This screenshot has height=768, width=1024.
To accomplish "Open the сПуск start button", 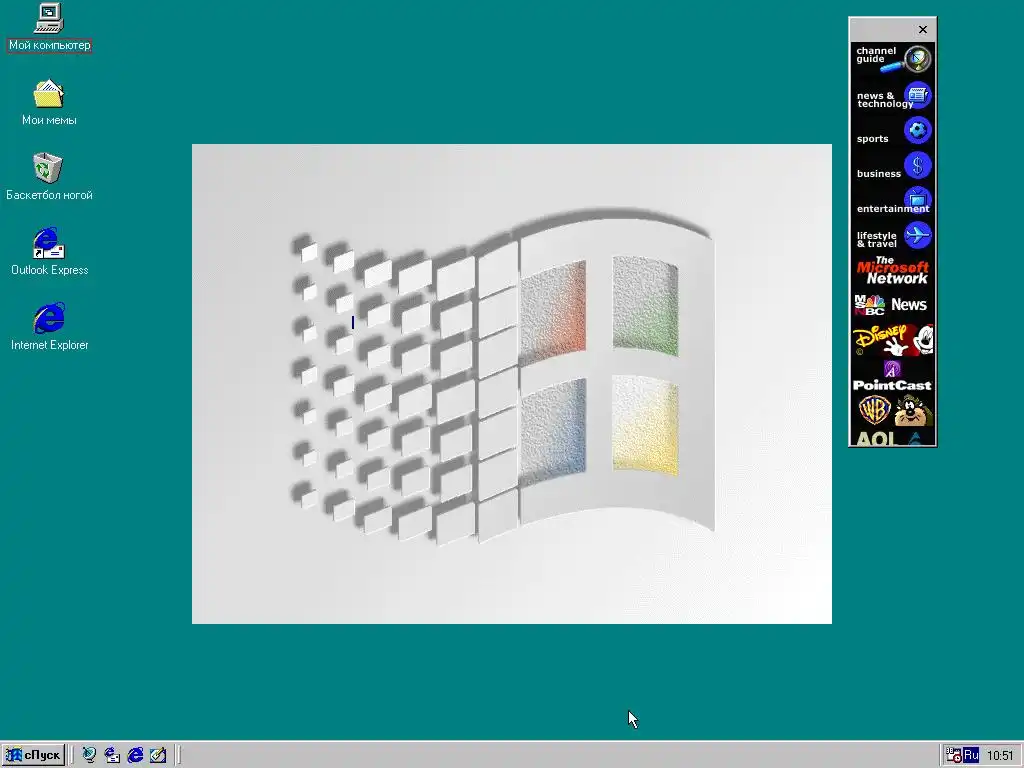I will [x=33, y=755].
